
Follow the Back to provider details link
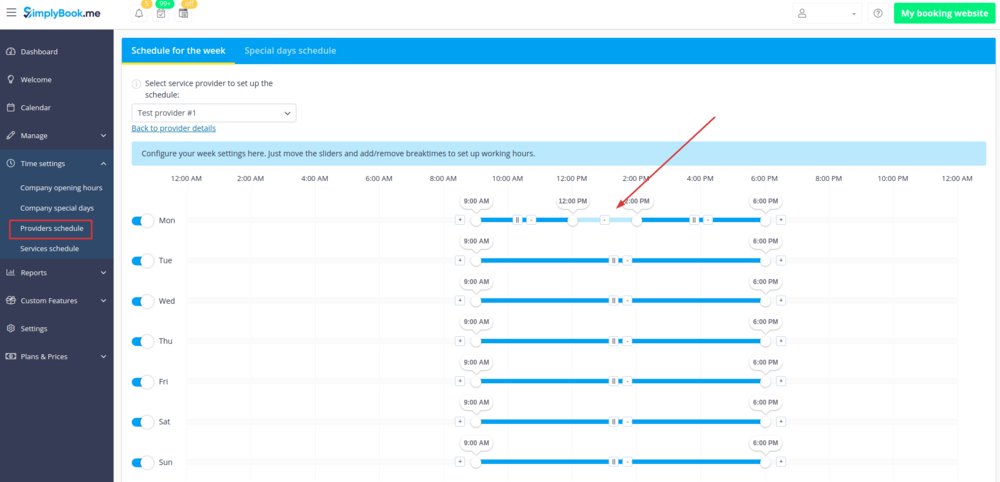(173, 128)
